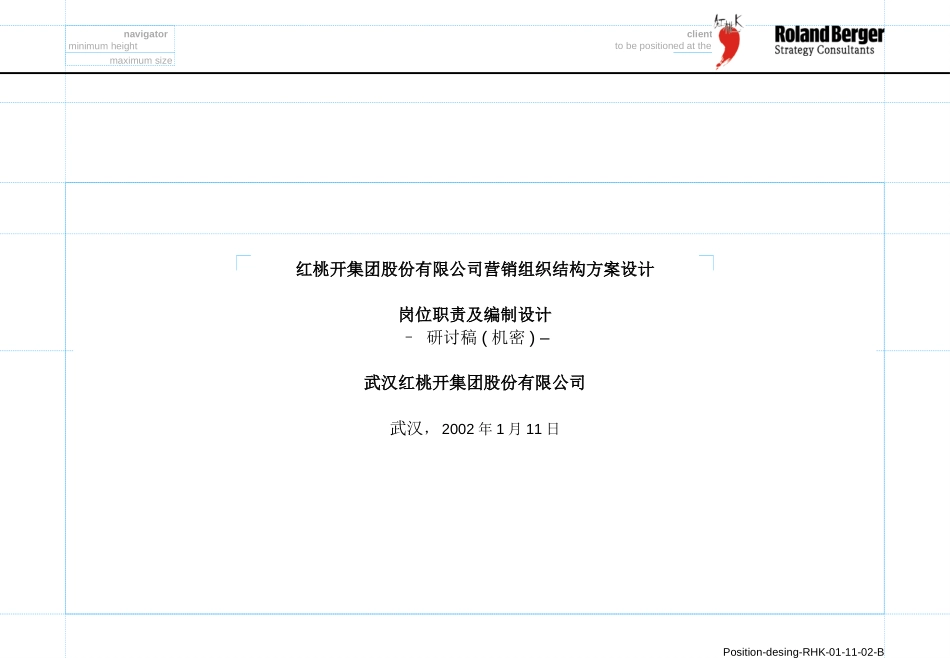Click the Roland Berger logo text
The image size is (950, 658).
pos(829,34)
